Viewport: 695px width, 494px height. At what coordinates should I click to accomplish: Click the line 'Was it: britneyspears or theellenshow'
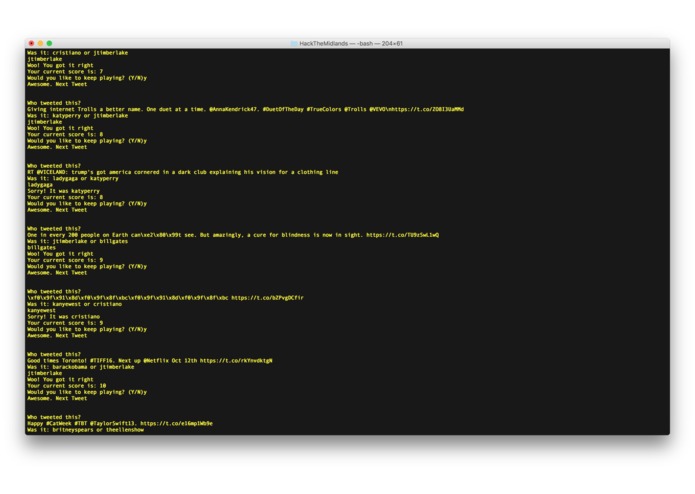(86, 430)
